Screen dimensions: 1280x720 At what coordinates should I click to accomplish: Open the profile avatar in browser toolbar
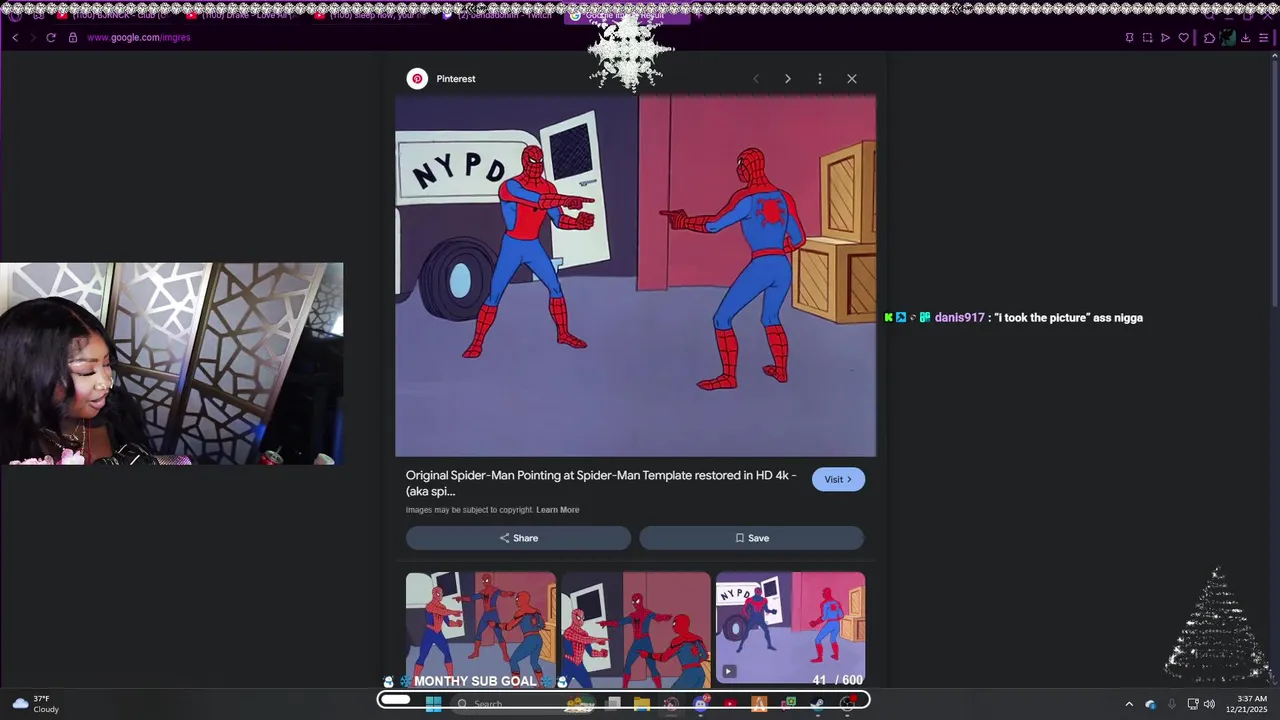click(1228, 38)
